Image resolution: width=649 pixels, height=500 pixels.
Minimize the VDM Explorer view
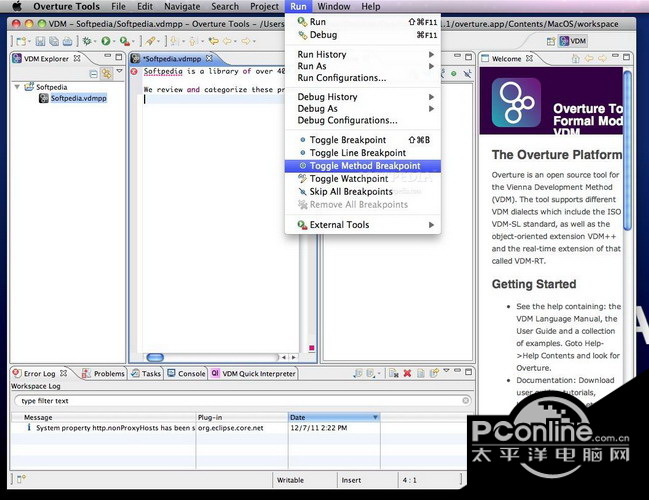(x=108, y=56)
